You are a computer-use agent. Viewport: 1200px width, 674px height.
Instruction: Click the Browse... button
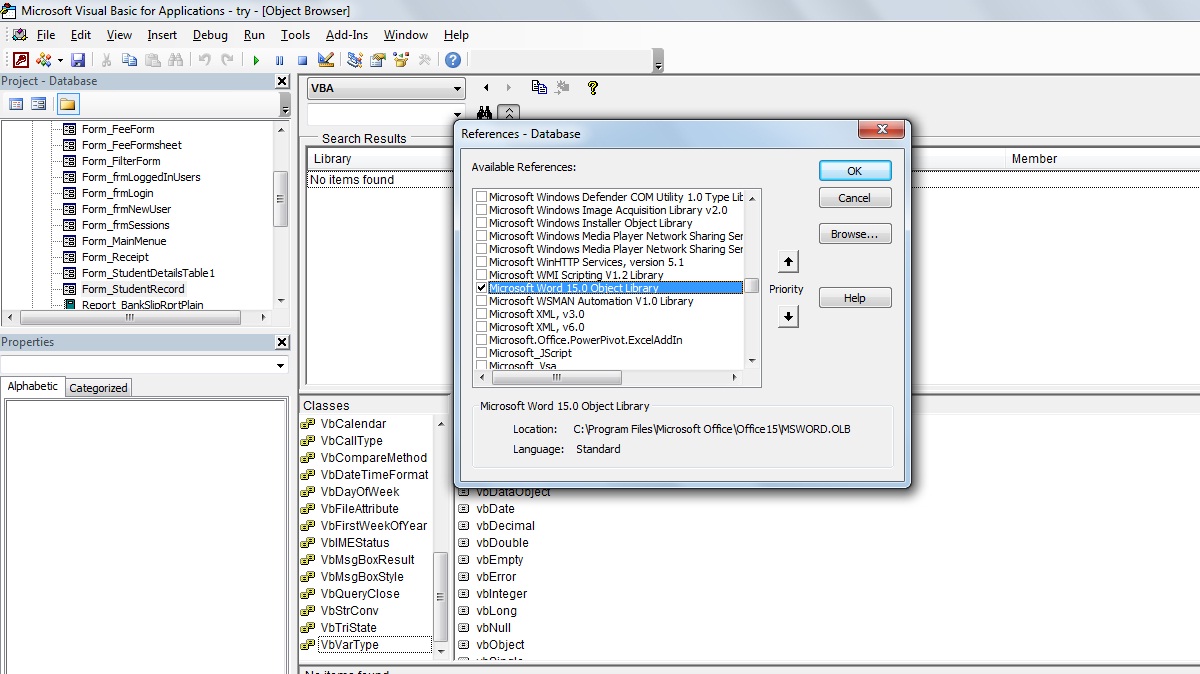click(855, 234)
